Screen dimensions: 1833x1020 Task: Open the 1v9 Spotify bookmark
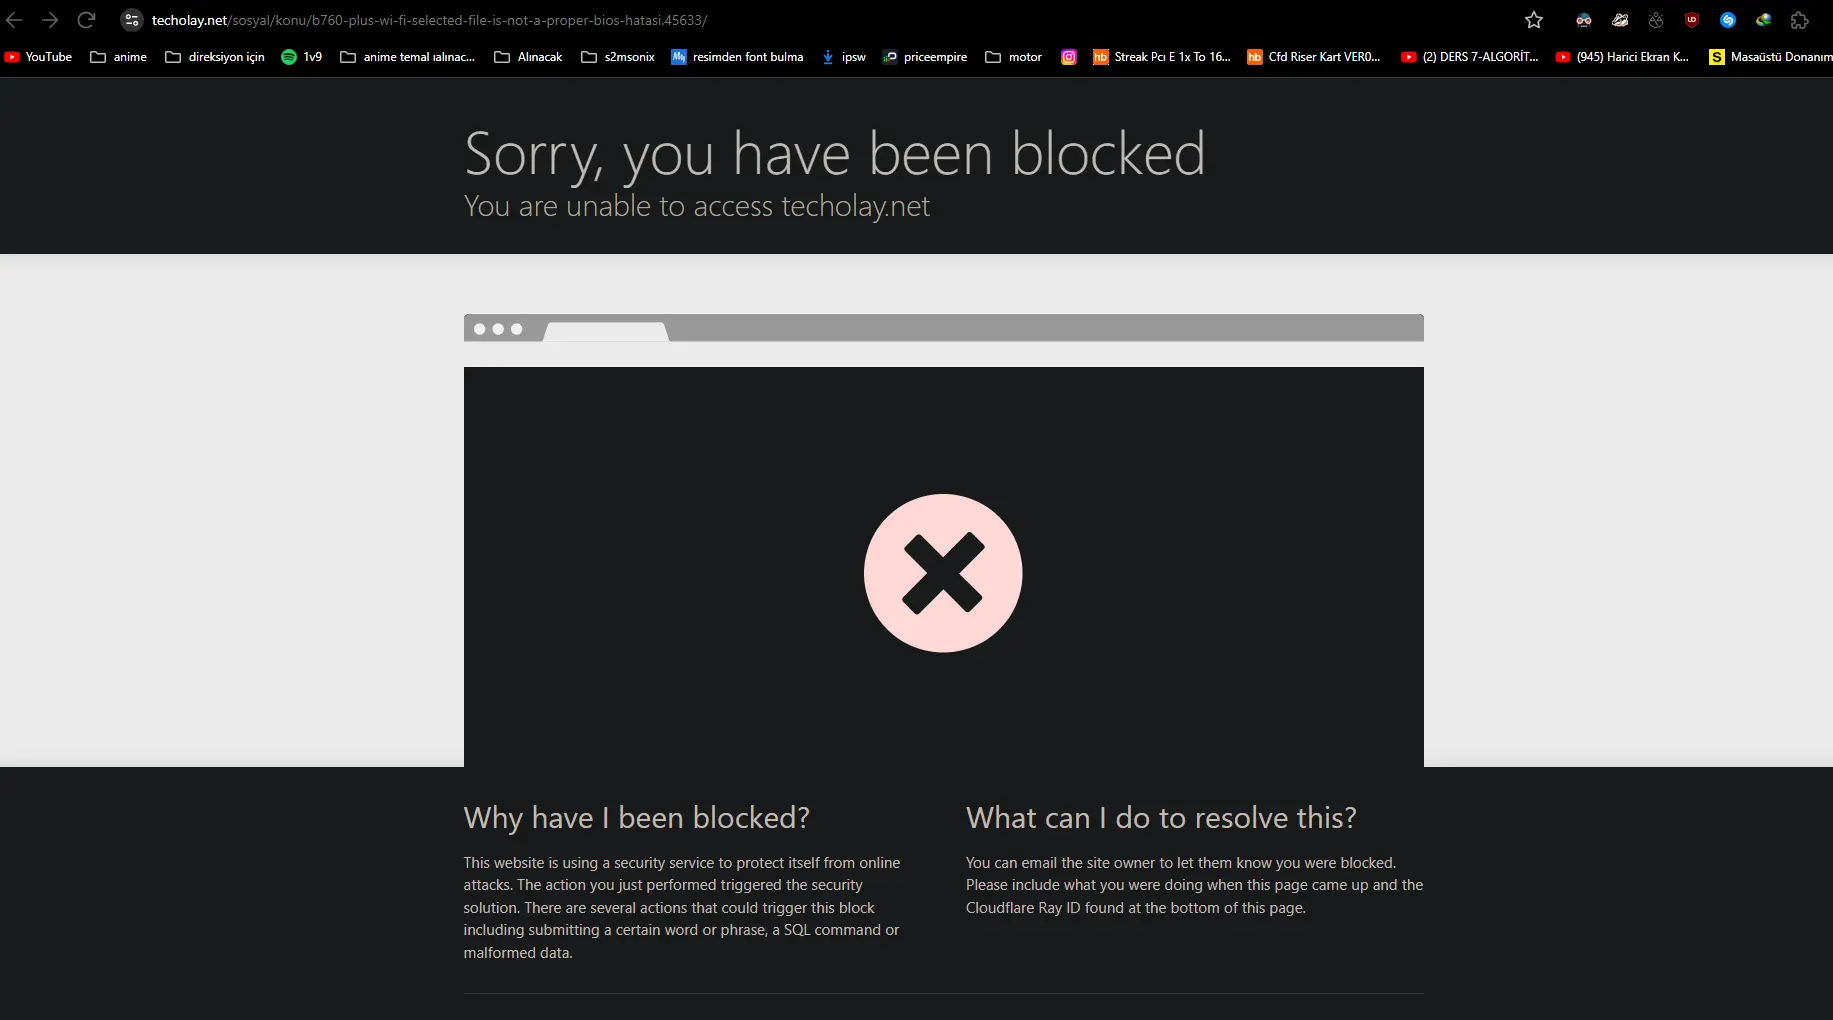coord(302,57)
